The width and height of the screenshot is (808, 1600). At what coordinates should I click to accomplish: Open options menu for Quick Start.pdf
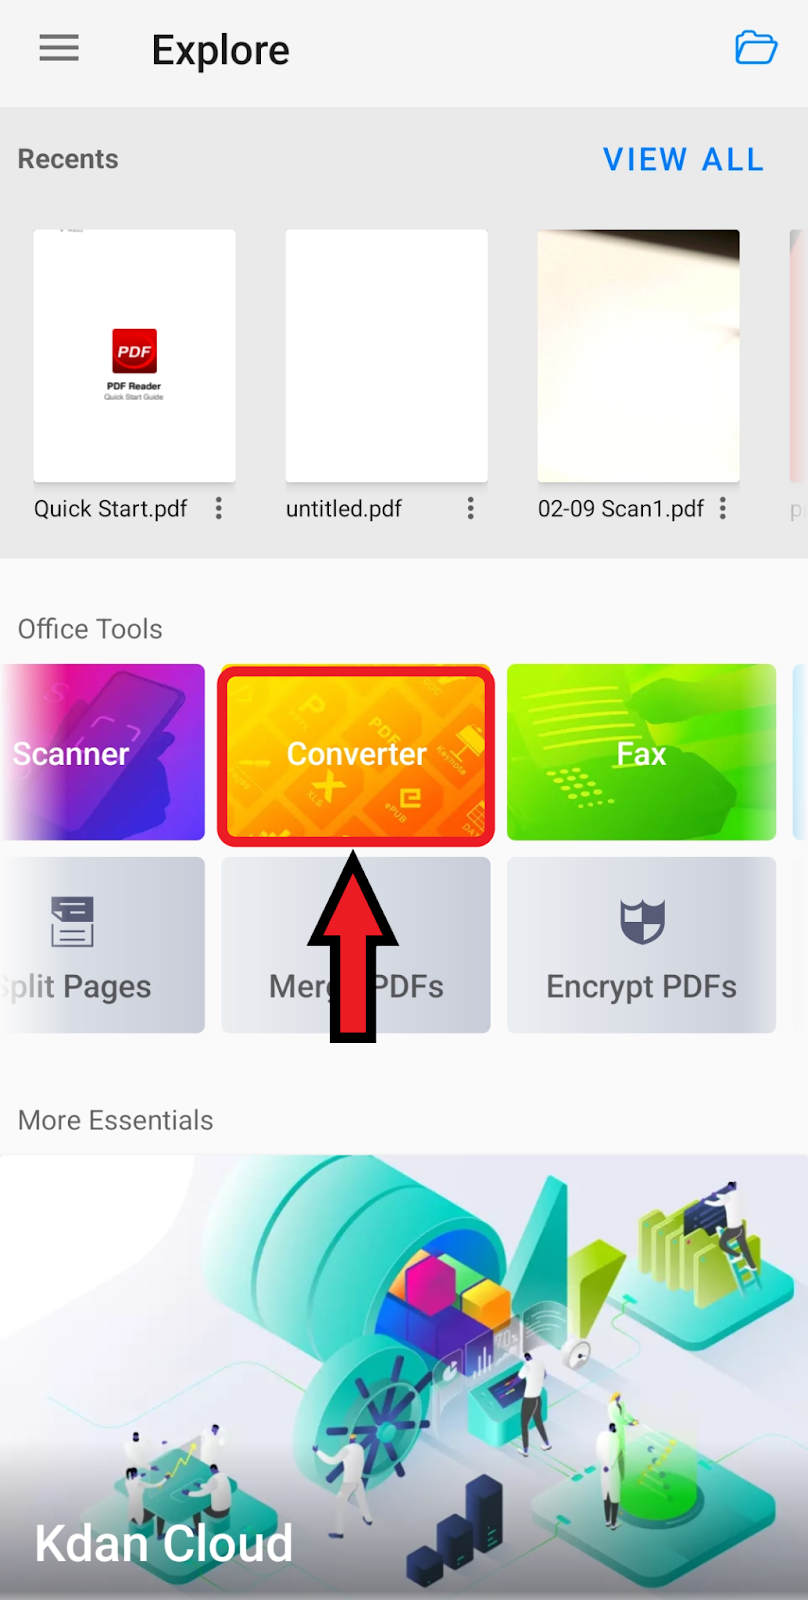pyautogui.click(x=218, y=509)
